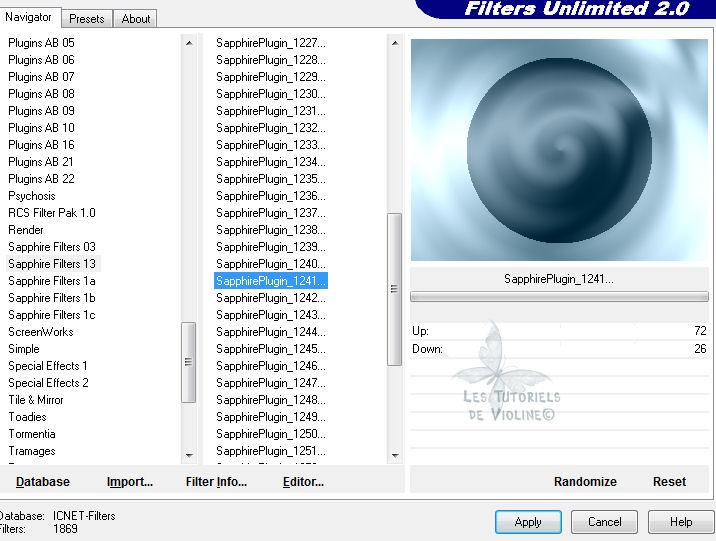The width and height of the screenshot is (716, 541).
Task: Choose SapphirePlugin_1242 from filter list
Action: (270, 298)
